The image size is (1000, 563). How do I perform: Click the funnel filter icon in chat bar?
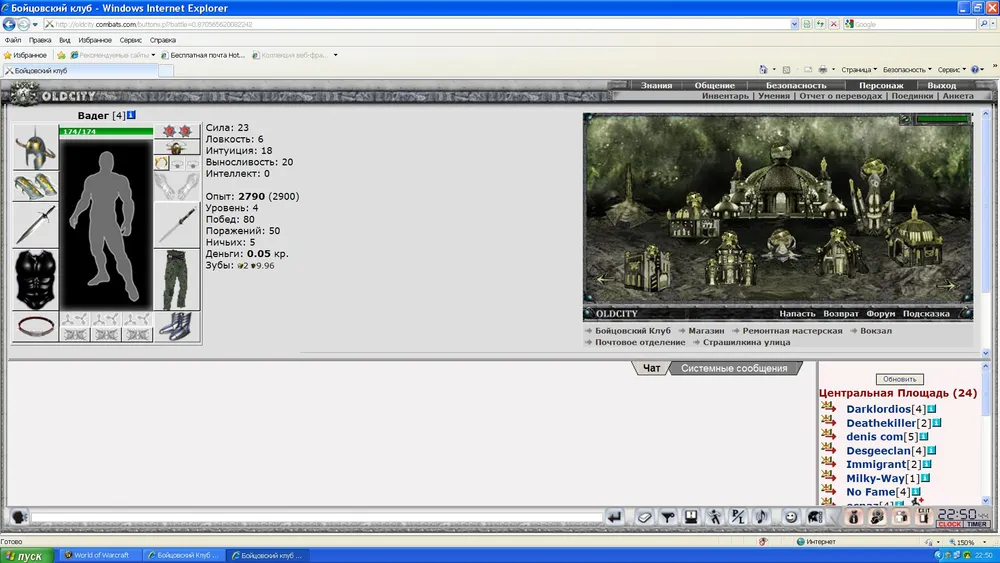(667, 517)
